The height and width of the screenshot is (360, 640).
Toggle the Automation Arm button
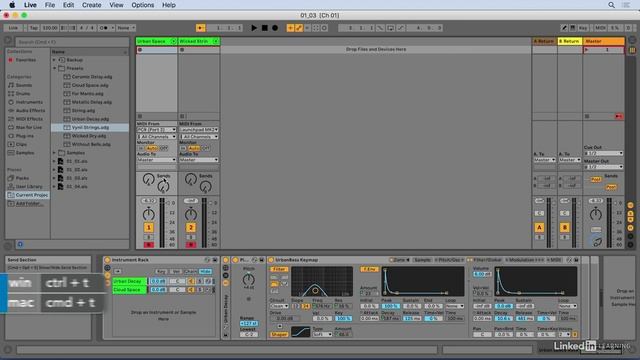pyautogui.click(x=299, y=28)
